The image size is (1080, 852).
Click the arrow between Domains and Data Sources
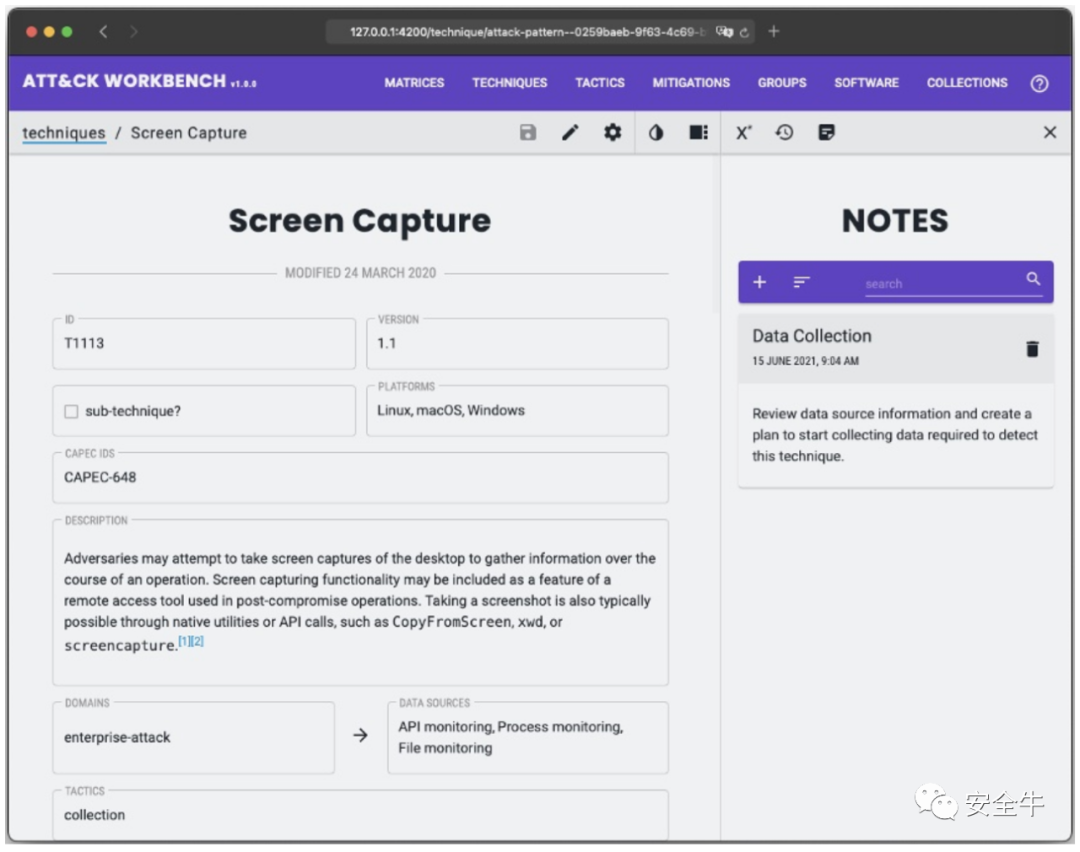pos(360,736)
